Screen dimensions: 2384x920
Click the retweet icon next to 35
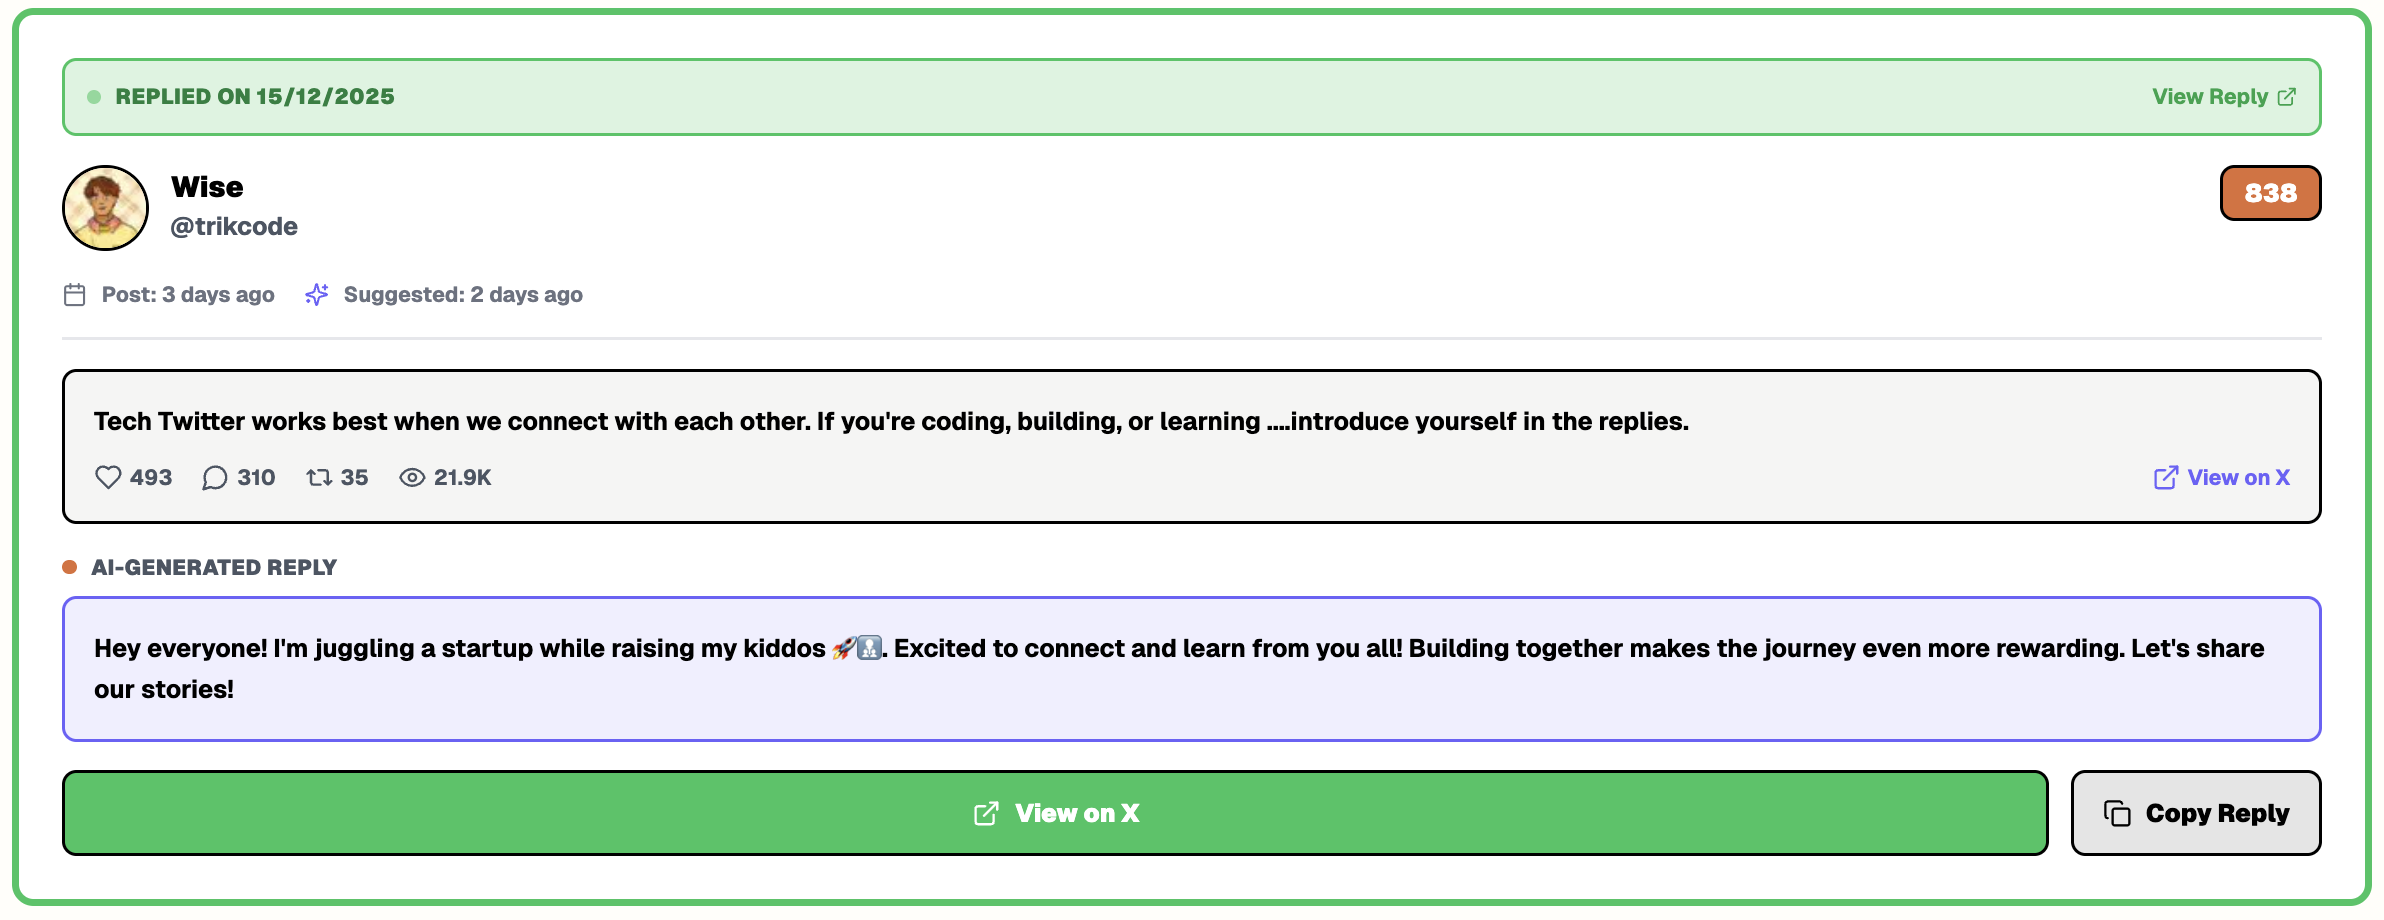320,478
